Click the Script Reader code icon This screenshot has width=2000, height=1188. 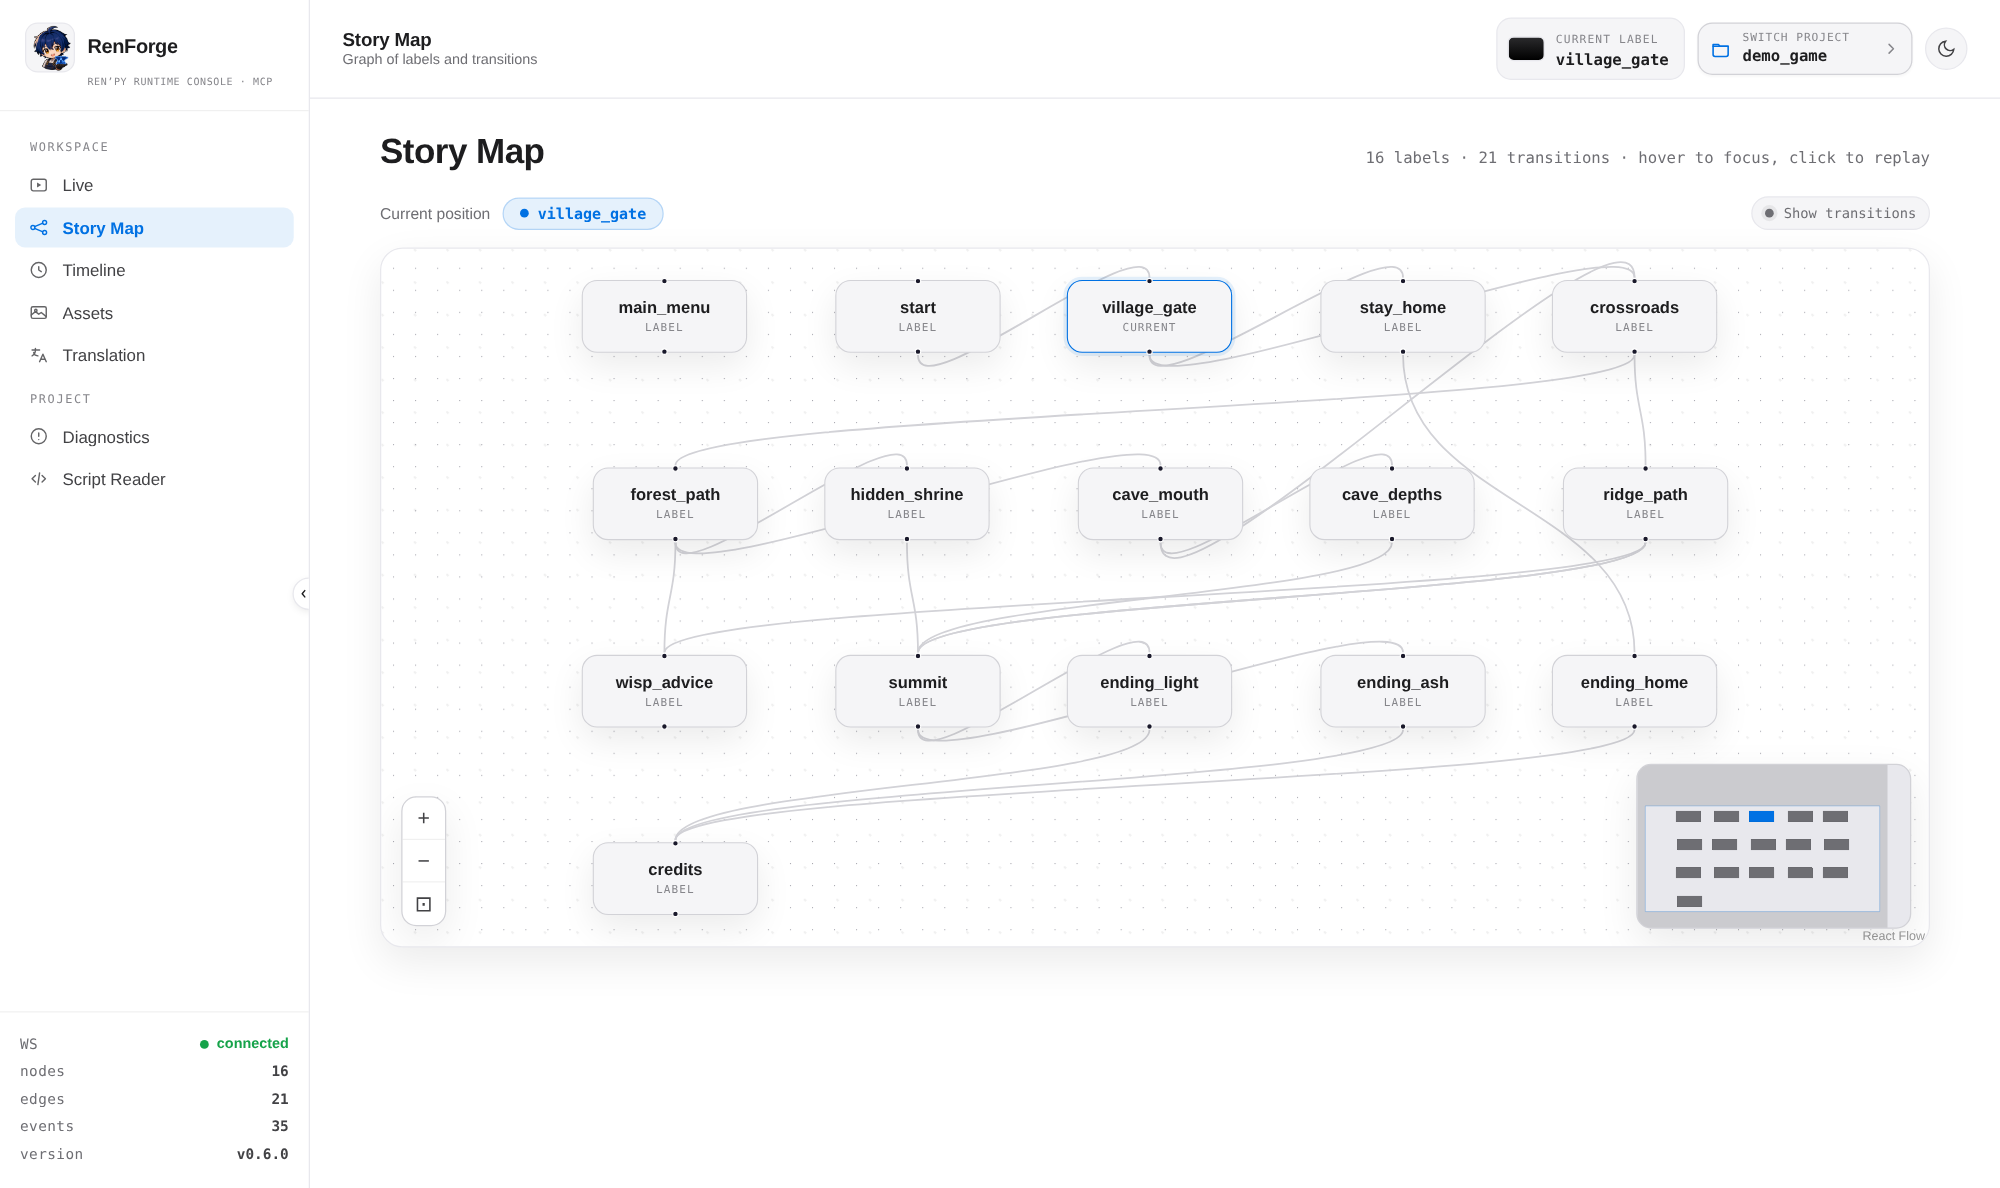39,479
